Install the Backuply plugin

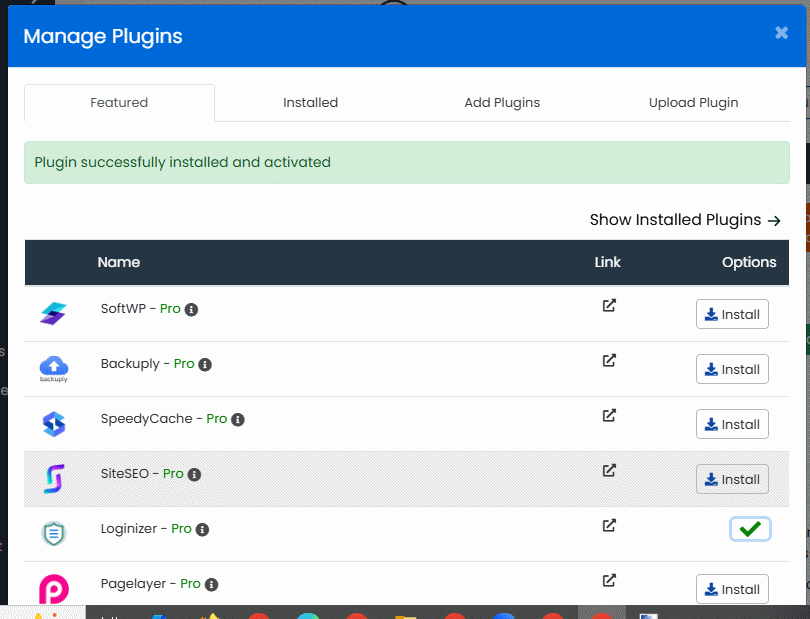click(732, 369)
